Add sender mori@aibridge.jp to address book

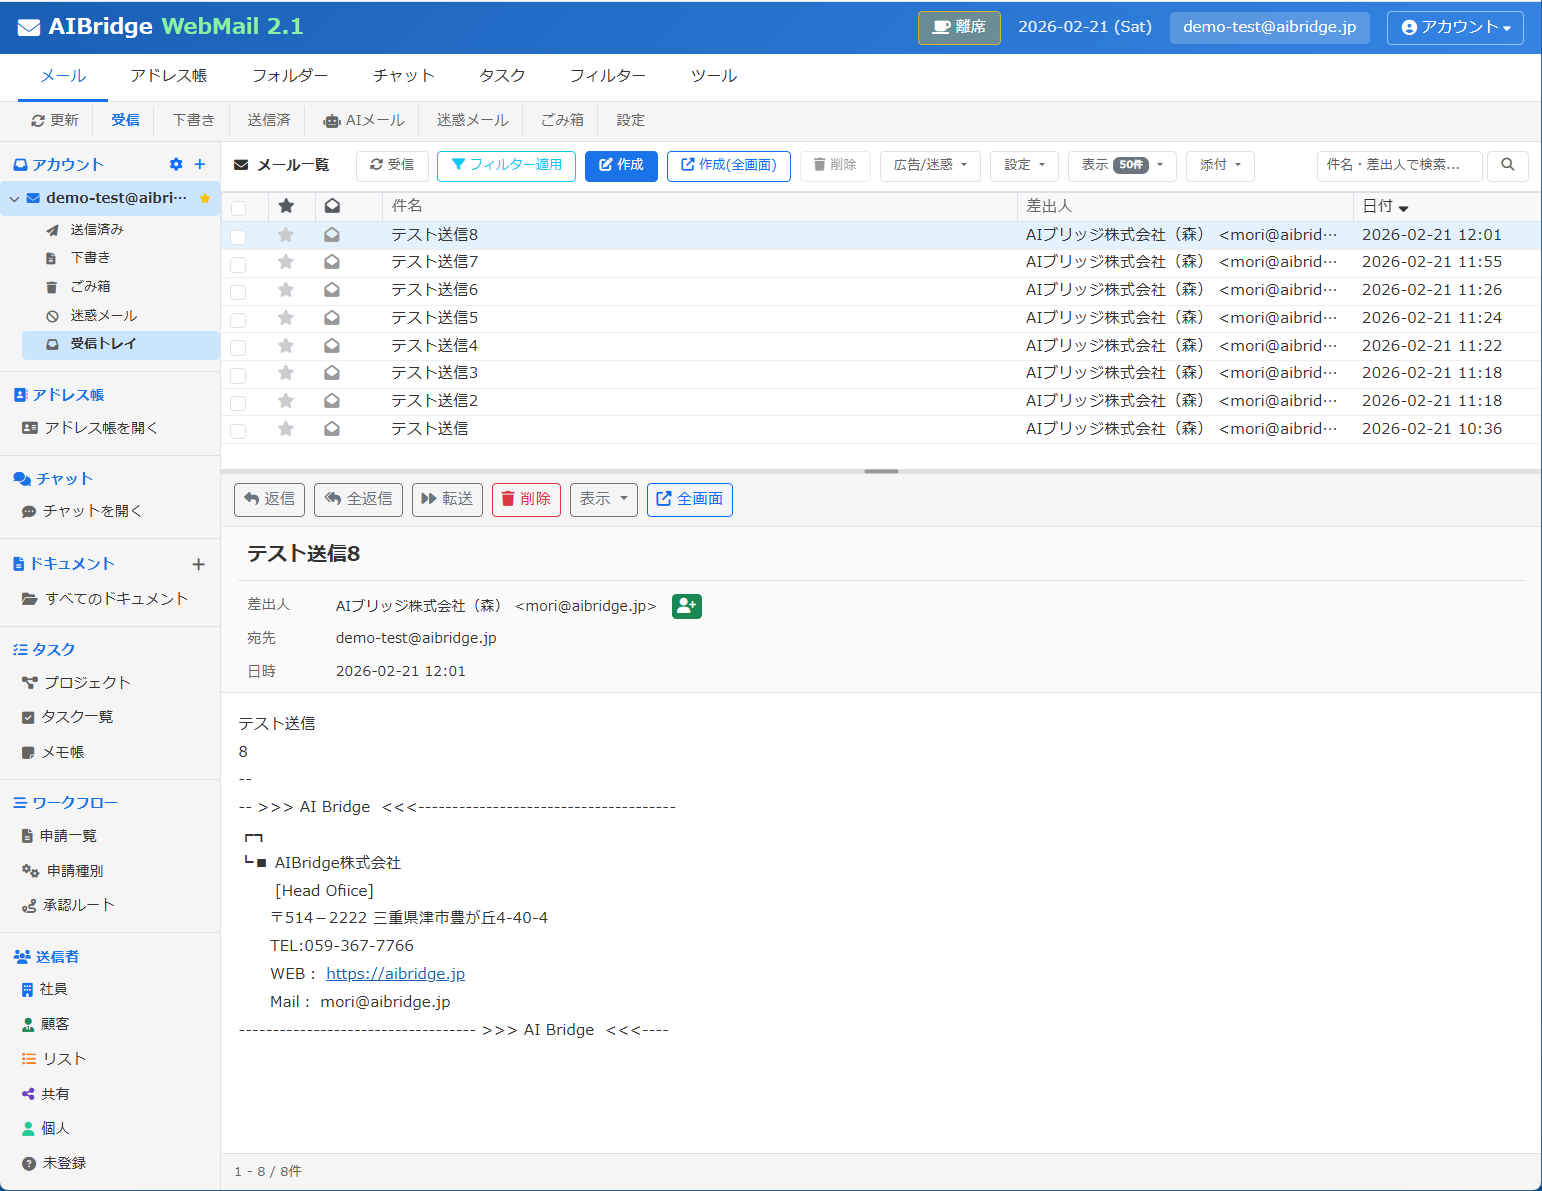[x=686, y=606]
